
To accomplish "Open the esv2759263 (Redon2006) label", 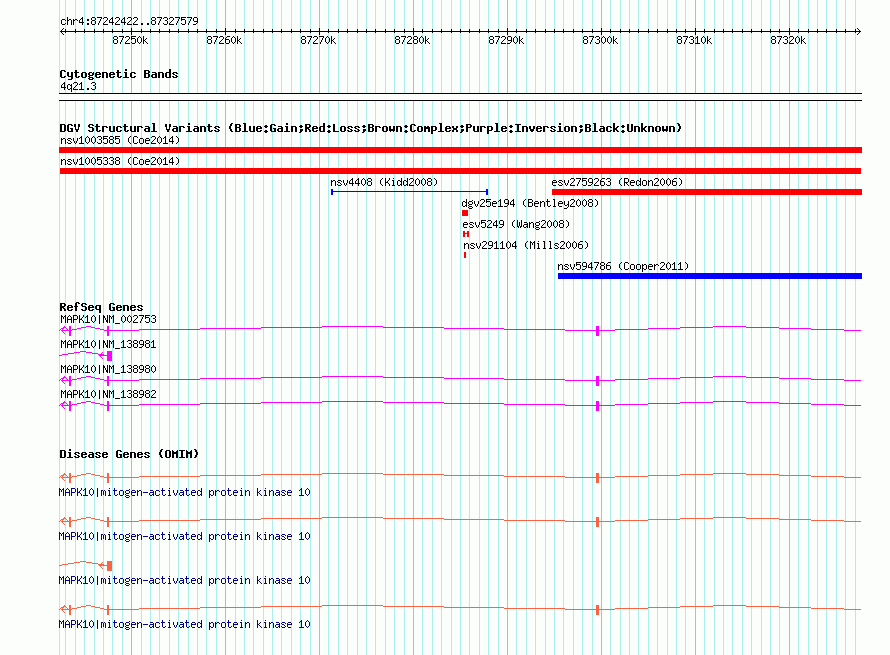I will [x=617, y=182].
